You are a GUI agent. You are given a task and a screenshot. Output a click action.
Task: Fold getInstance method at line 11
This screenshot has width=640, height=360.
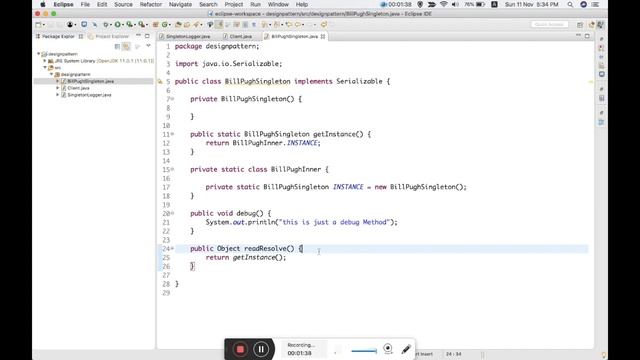(x=172, y=134)
